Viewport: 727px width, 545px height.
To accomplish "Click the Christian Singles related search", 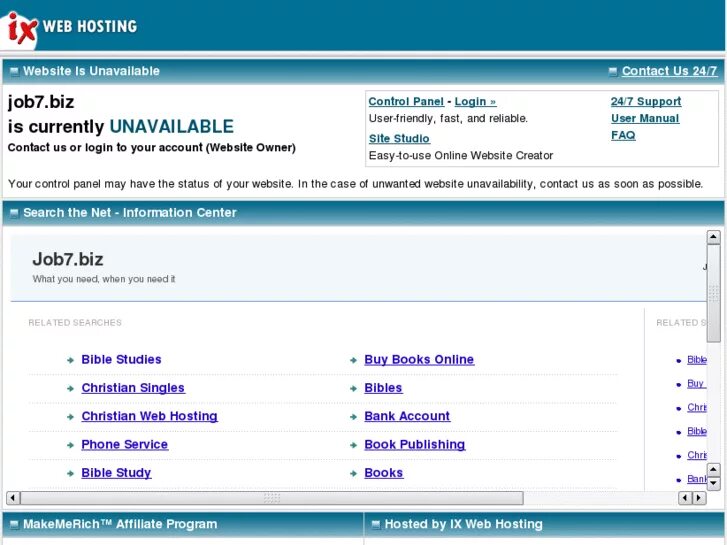I will coord(133,388).
